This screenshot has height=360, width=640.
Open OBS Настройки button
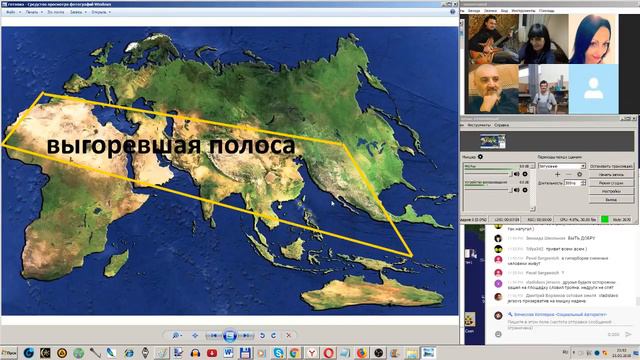tap(611, 191)
